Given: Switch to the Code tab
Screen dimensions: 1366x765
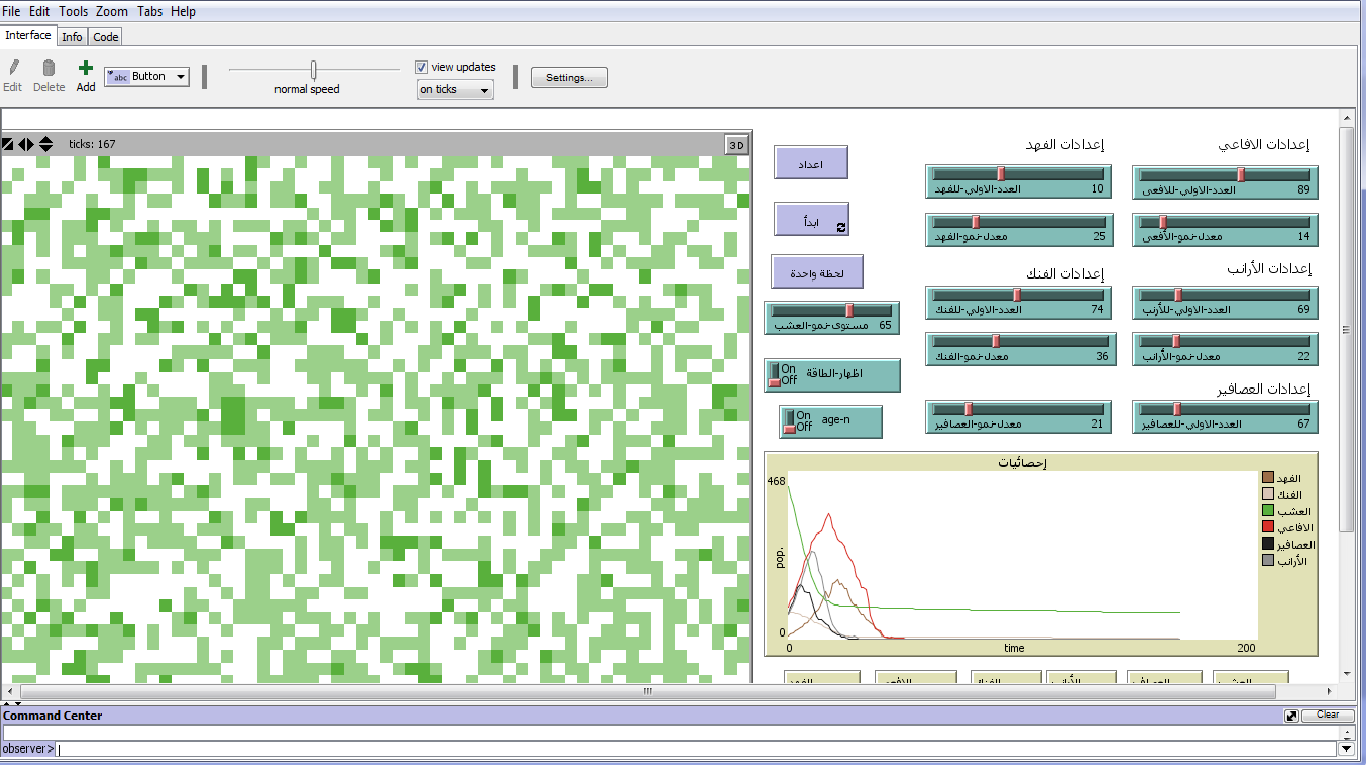Looking at the screenshot, I should click(x=106, y=37).
